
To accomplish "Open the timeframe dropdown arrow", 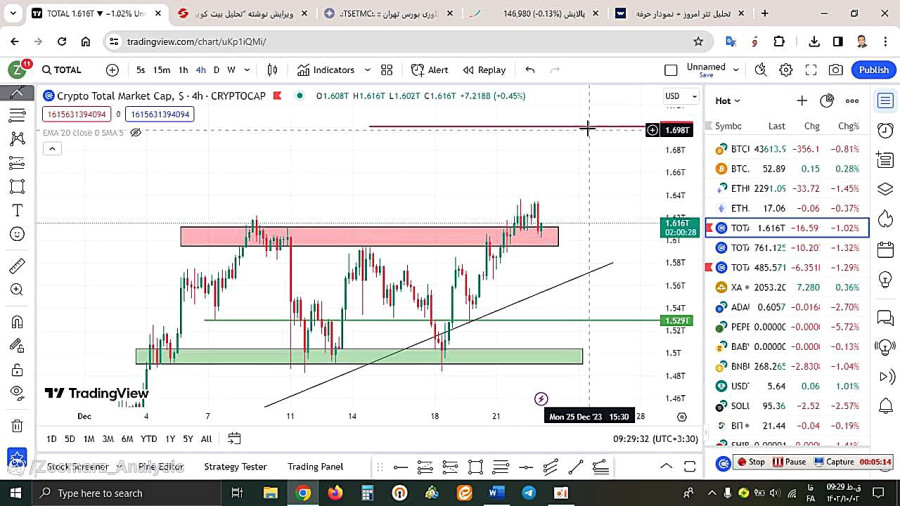I will pos(247,70).
